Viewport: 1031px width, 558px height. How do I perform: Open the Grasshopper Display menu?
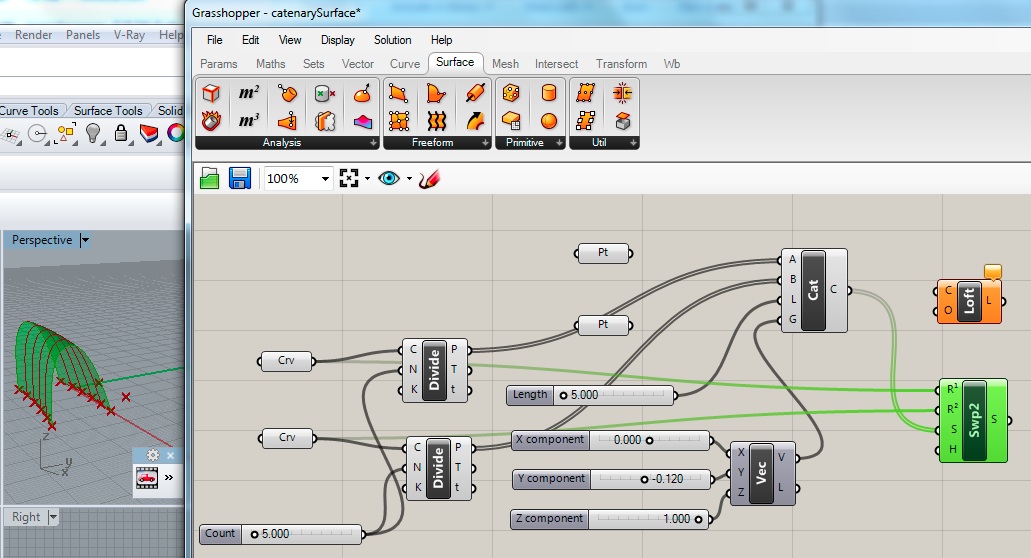pyautogui.click(x=337, y=40)
